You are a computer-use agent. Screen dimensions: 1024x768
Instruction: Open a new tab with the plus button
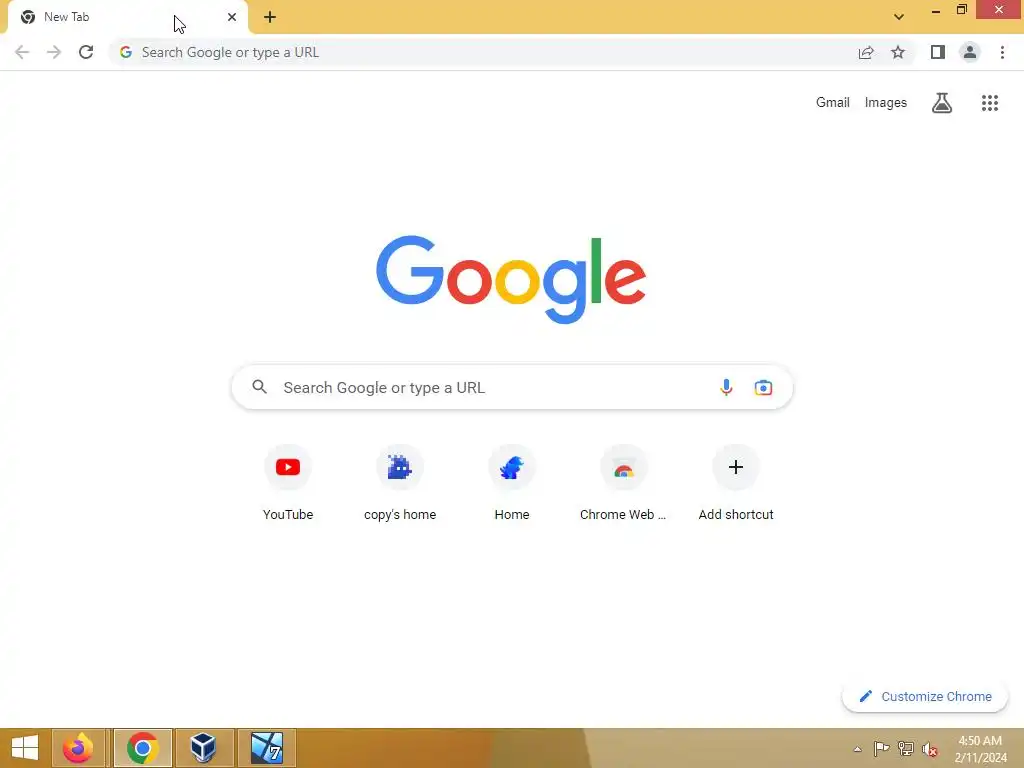coord(270,17)
